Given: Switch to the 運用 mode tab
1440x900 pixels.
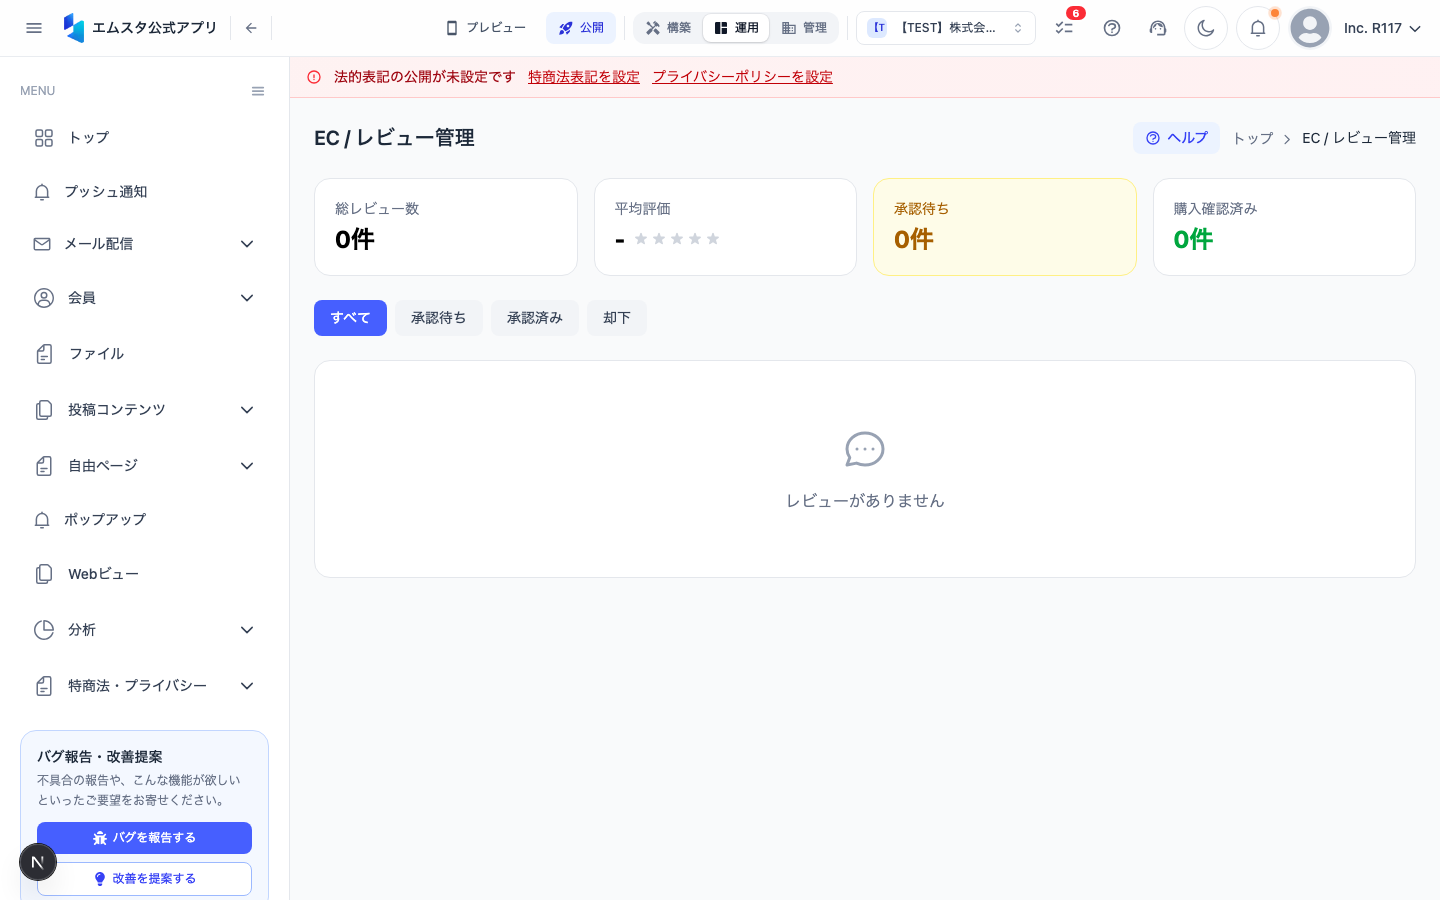Looking at the screenshot, I should pos(736,28).
